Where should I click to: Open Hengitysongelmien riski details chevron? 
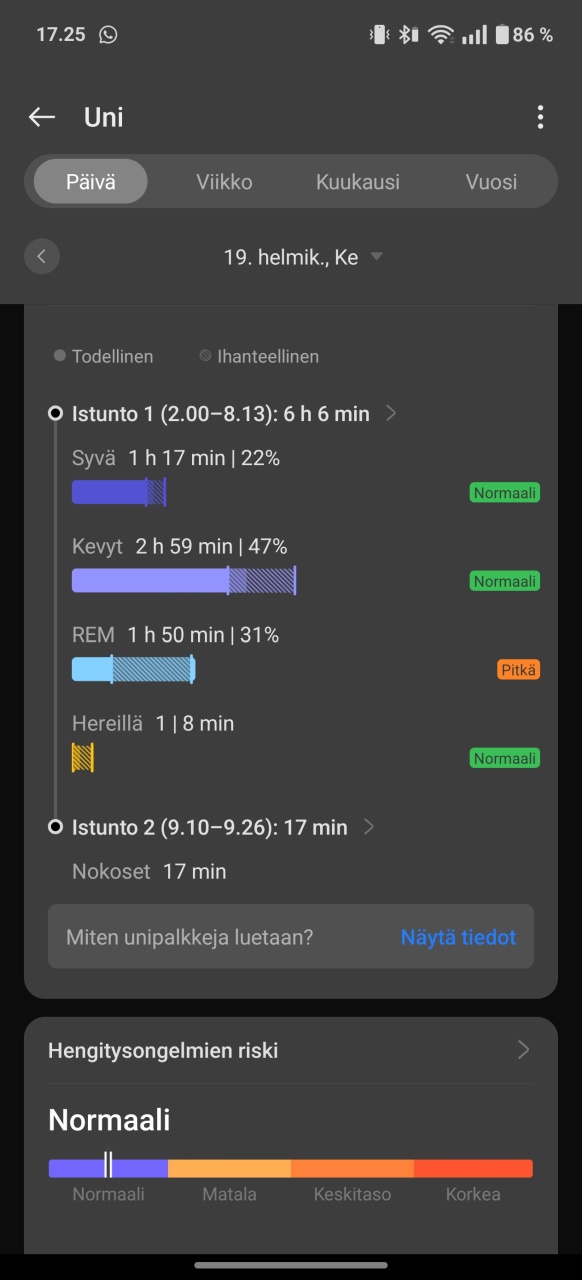click(x=523, y=1050)
